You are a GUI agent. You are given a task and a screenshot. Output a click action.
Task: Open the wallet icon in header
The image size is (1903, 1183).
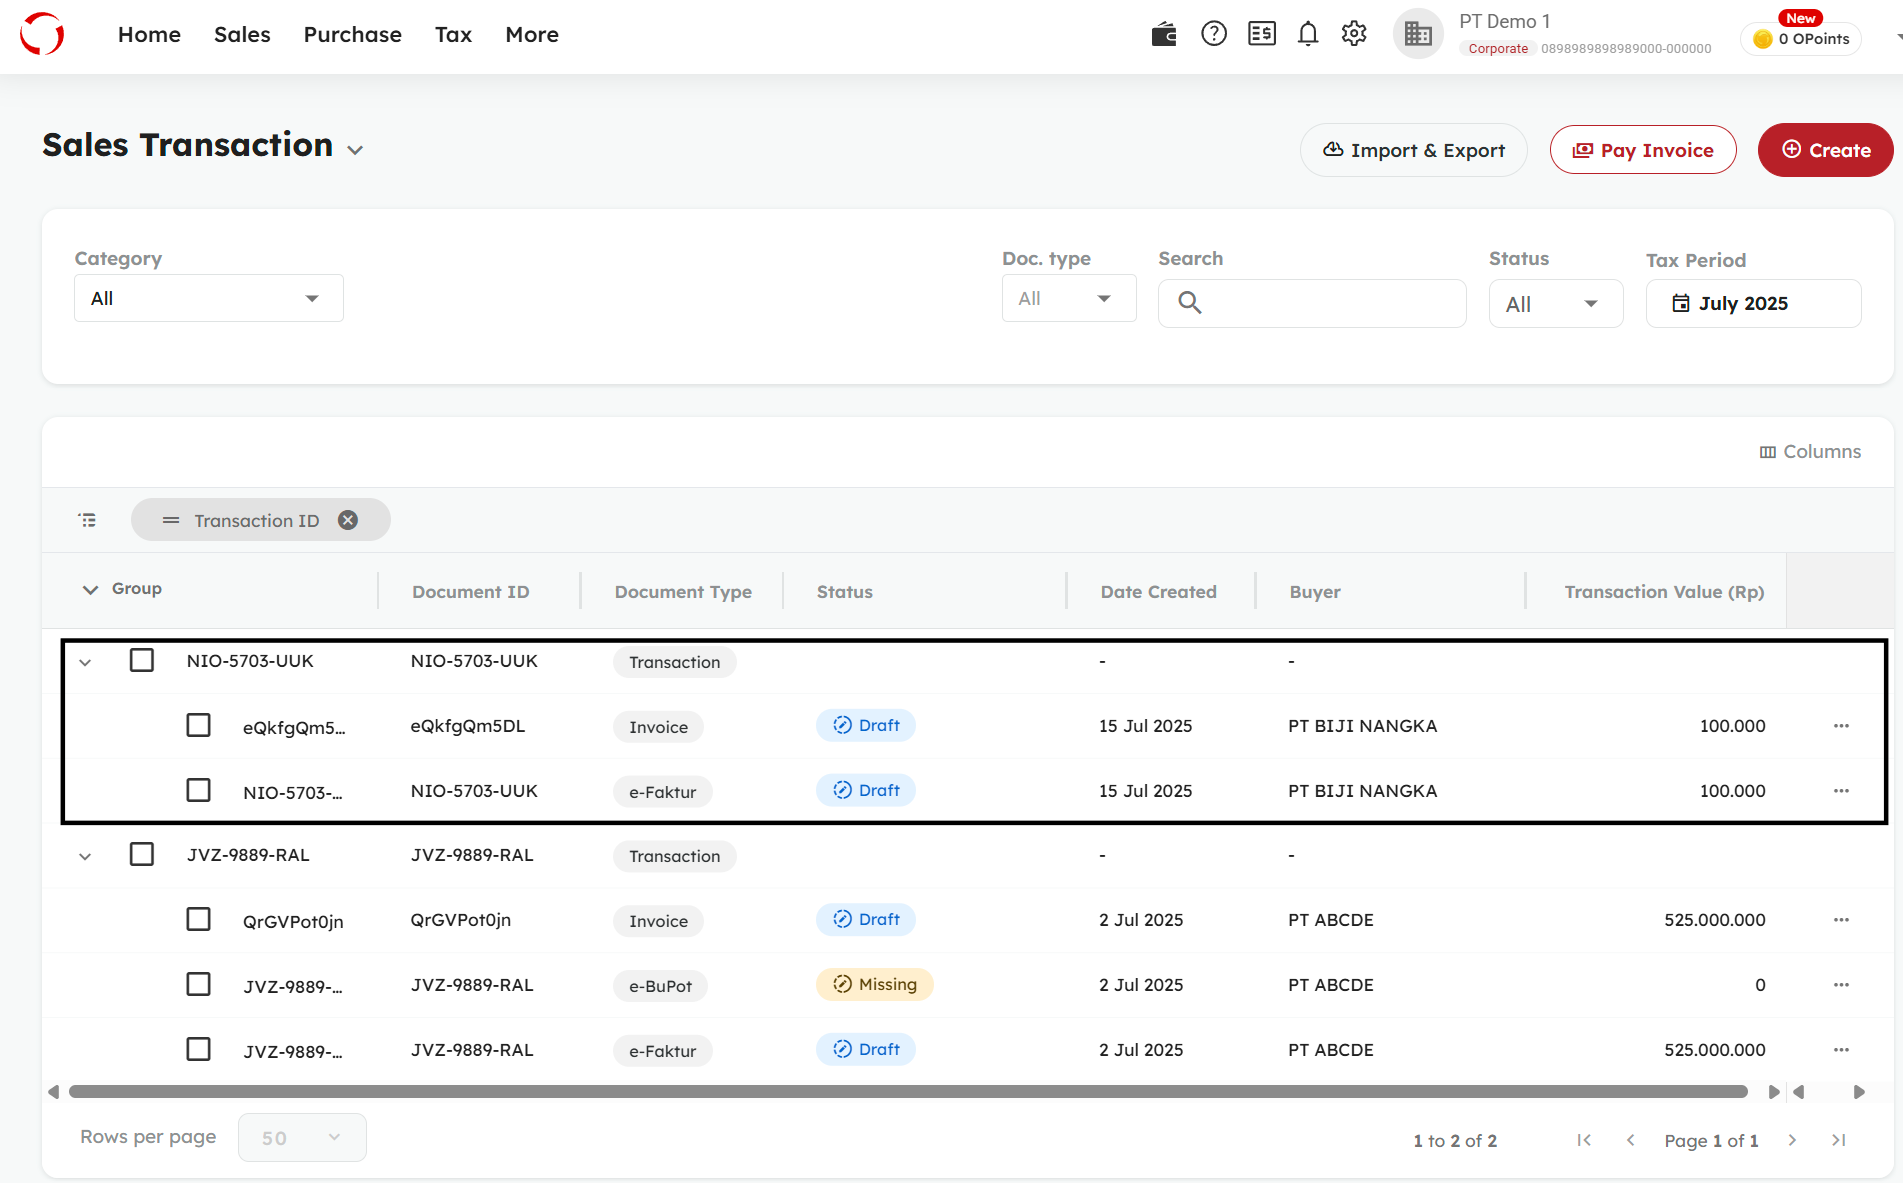pyautogui.click(x=1163, y=34)
